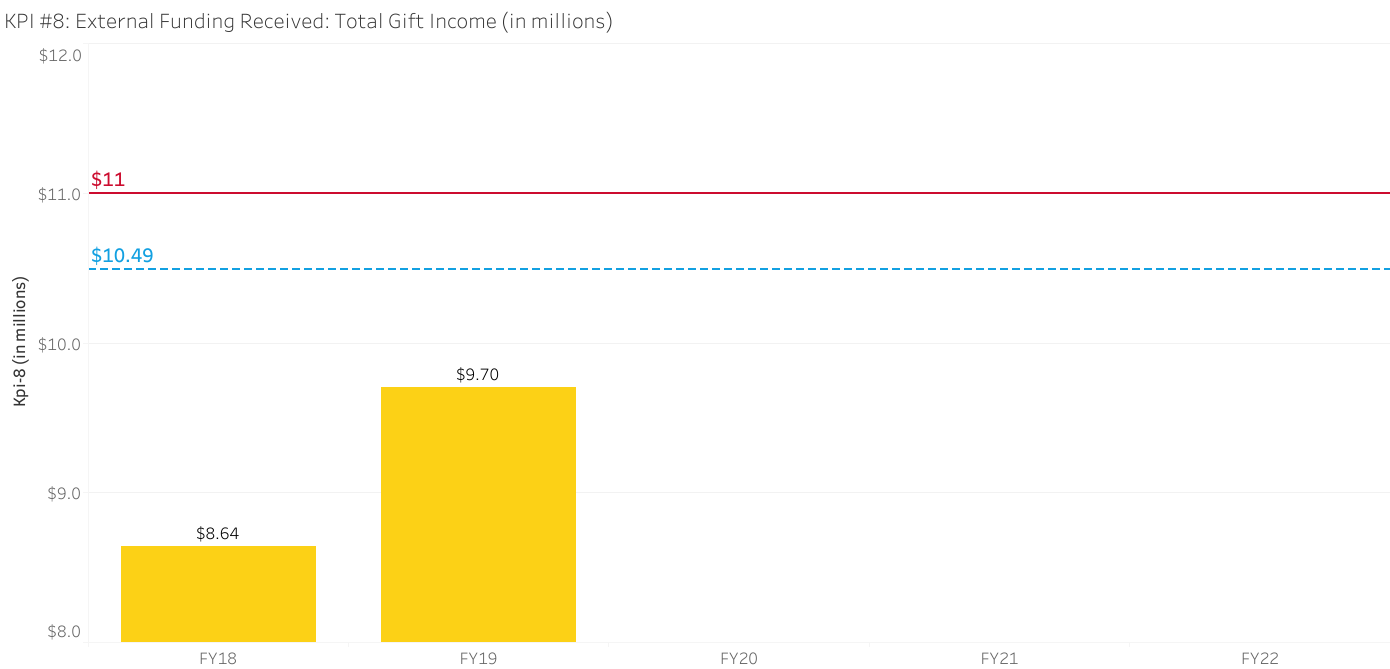Select the $9.70 bar value label
The width and height of the screenshot is (1390, 669).
[x=477, y=375]
